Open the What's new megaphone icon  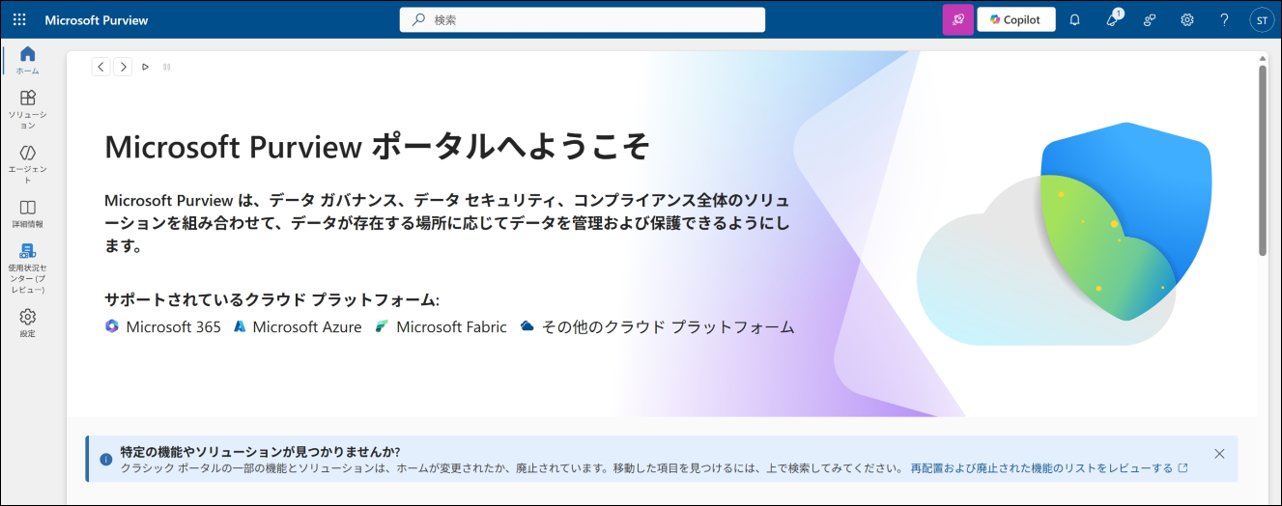pos(1112,20)
